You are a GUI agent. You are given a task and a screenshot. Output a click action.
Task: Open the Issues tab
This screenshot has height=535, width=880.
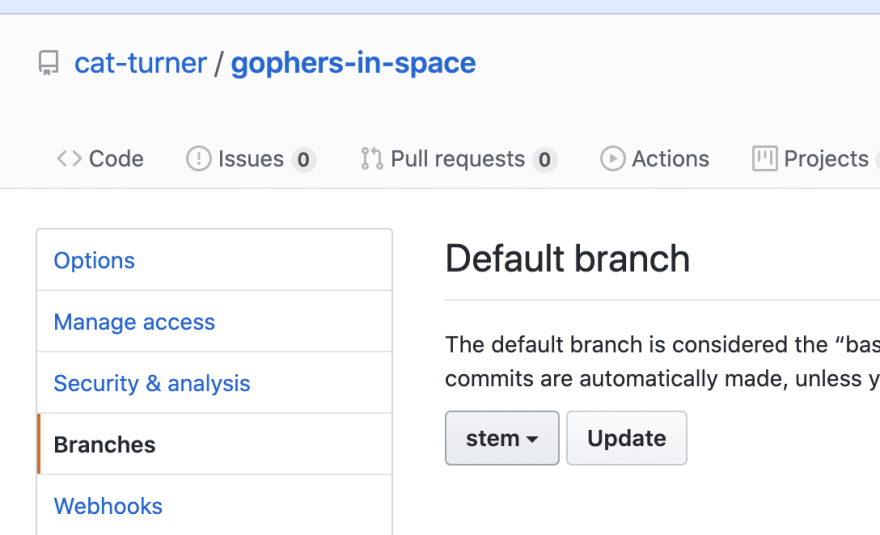(x=251, y=159)
